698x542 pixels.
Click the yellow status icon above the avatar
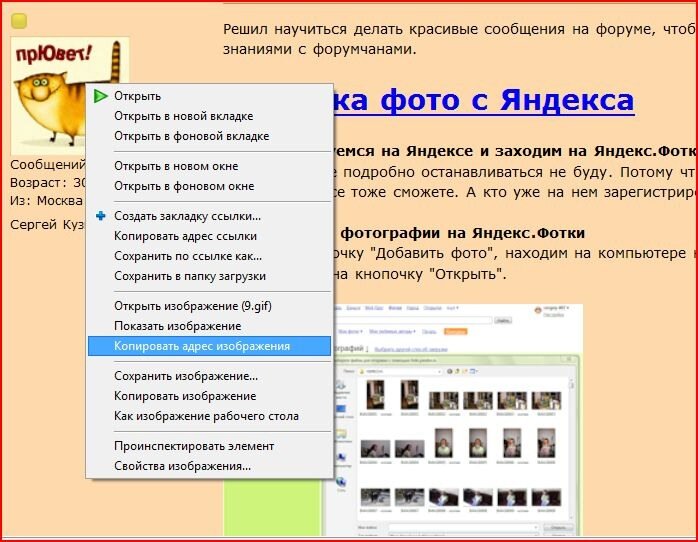19,21
